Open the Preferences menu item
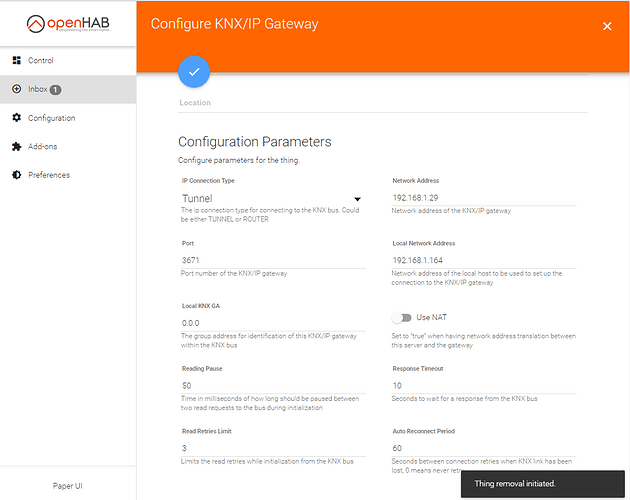630x500 pixels. click(68, 175)
